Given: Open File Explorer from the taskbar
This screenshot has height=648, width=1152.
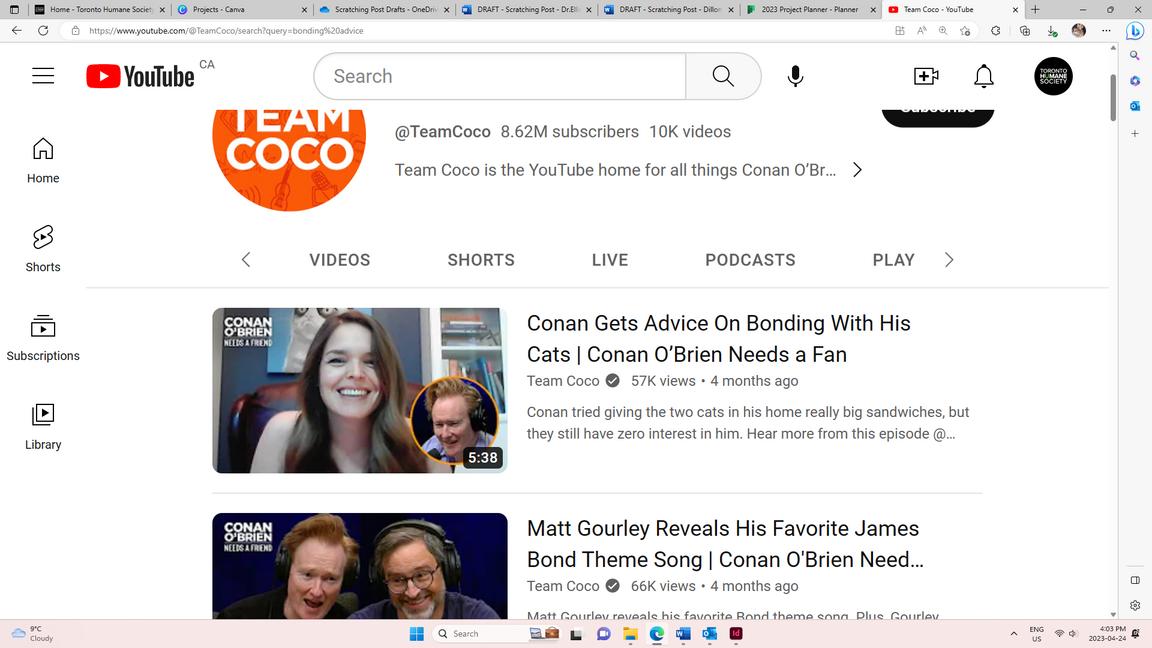Looking at the screenshot, I should (x=630, y=633).
